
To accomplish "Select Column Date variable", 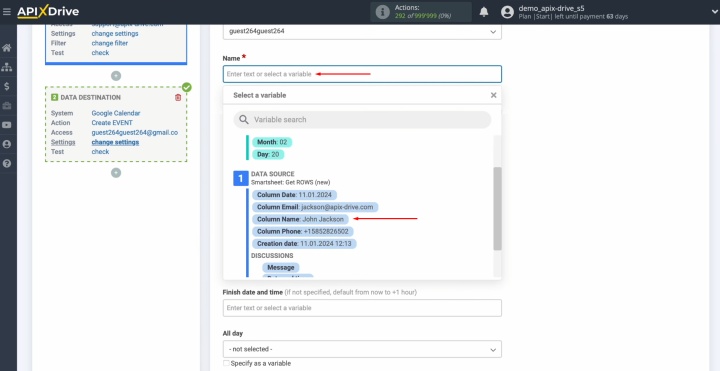I will pos(294,195).
